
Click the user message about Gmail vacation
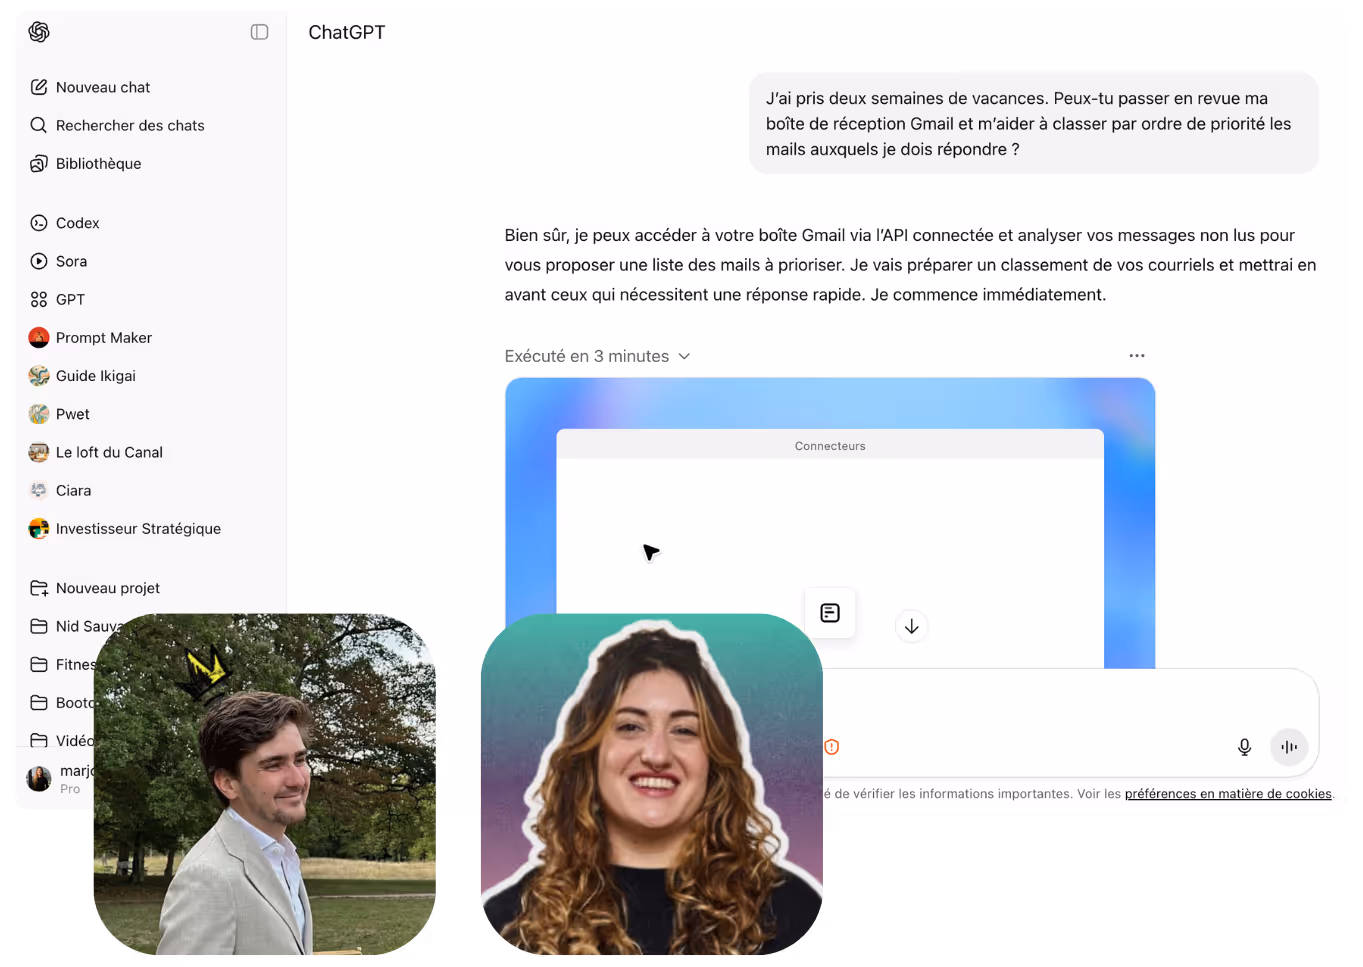click(x=1033, y=124)
